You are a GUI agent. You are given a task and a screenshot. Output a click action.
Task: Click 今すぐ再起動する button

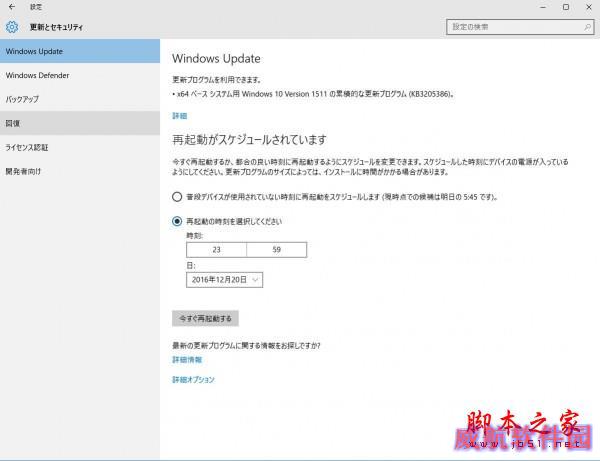tap(205, 318)
